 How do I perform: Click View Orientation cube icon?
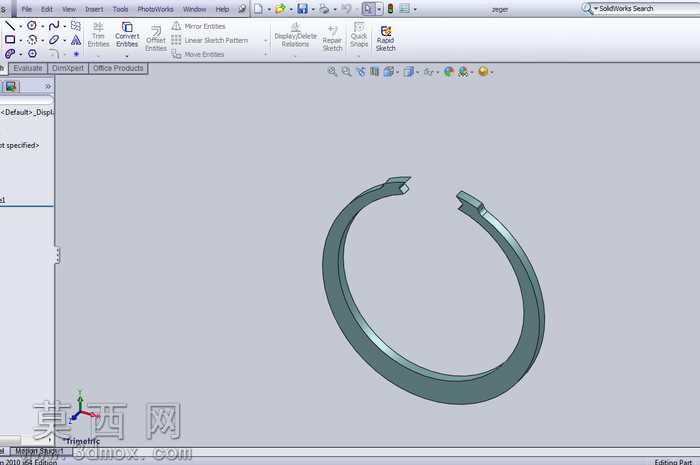pos(388,71)
